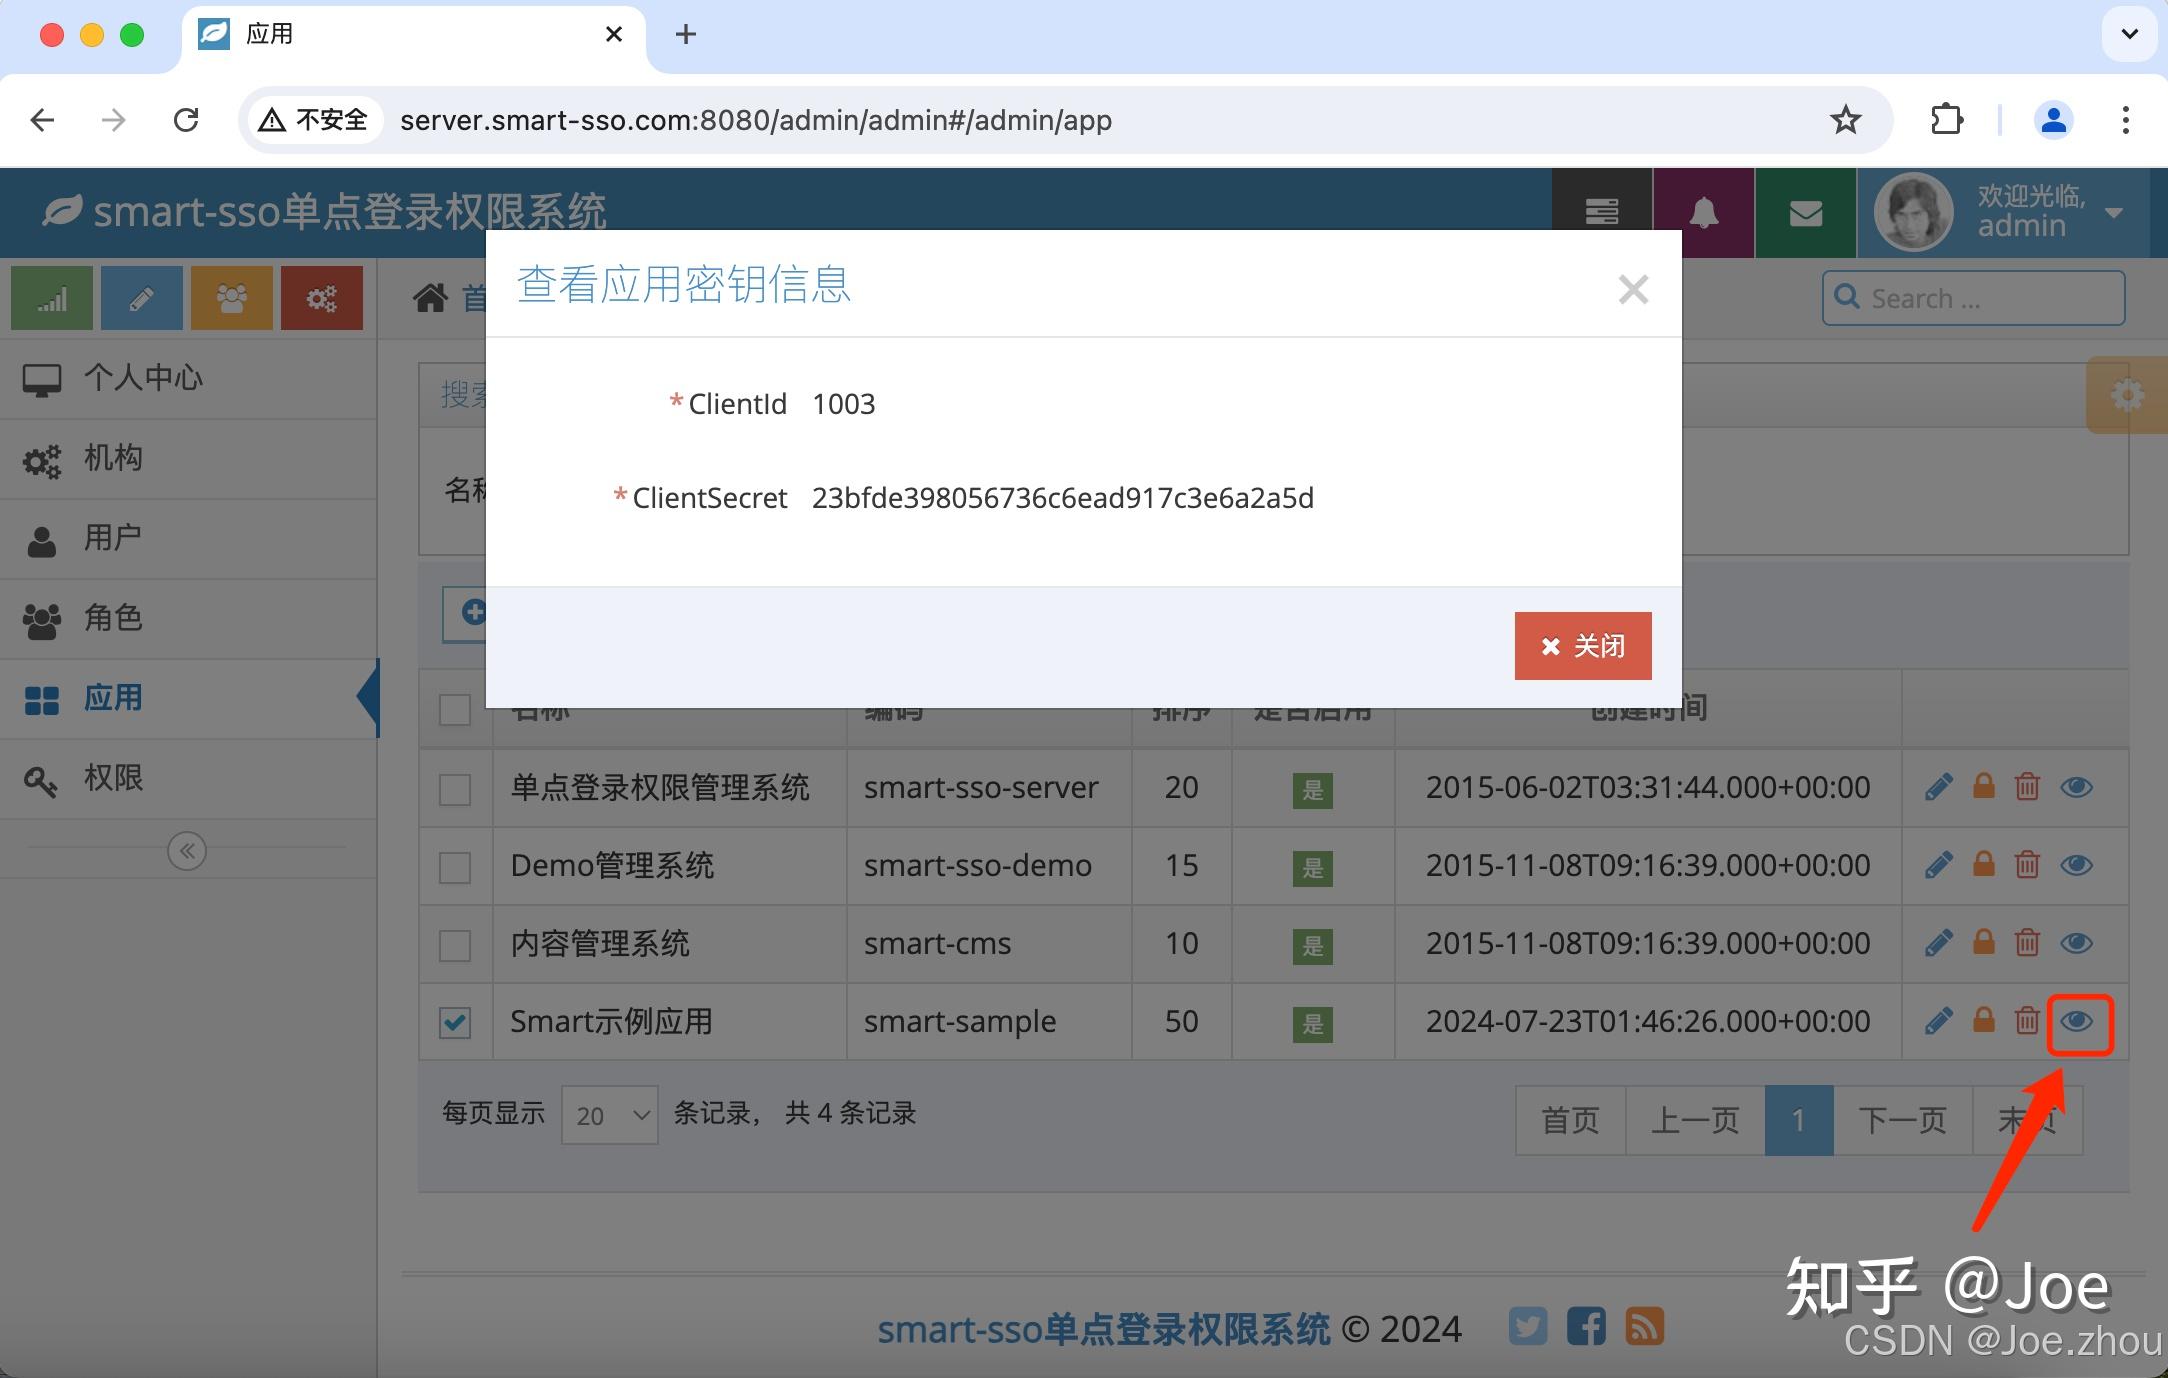Go to 权限 in the sidebar menu

click(x=112, y=779)
